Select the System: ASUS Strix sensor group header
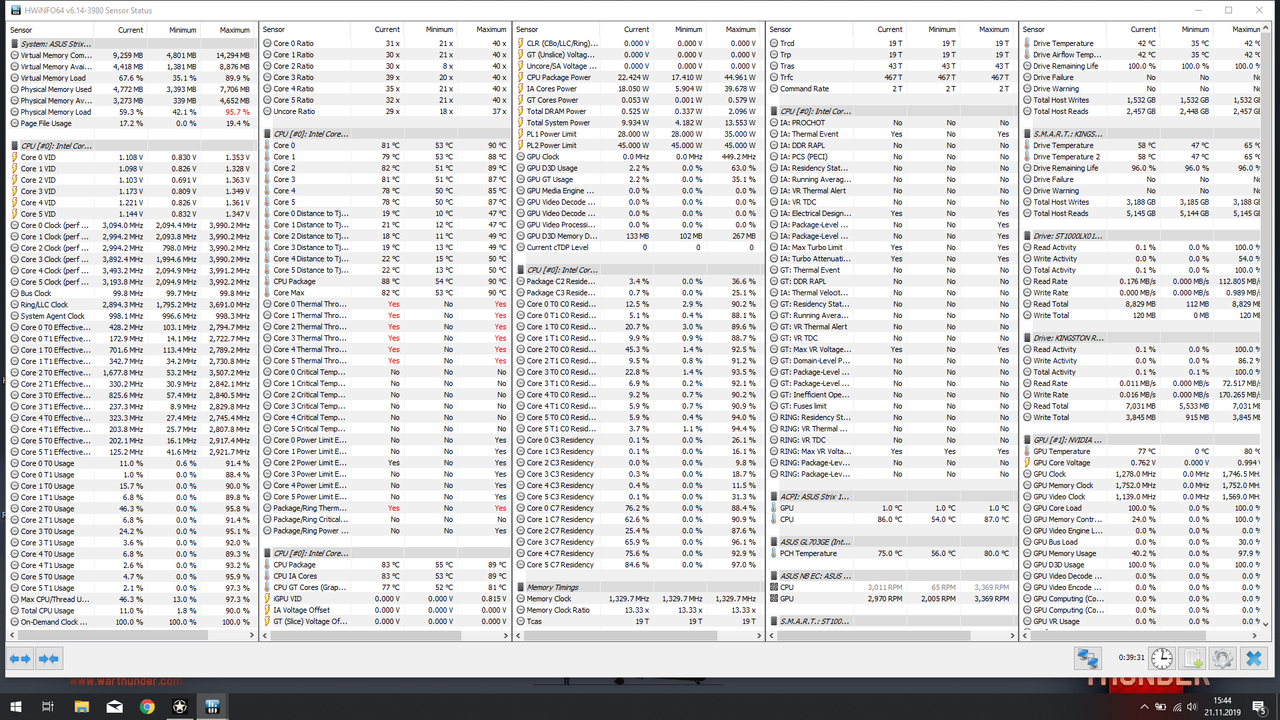 click(131, 44)
